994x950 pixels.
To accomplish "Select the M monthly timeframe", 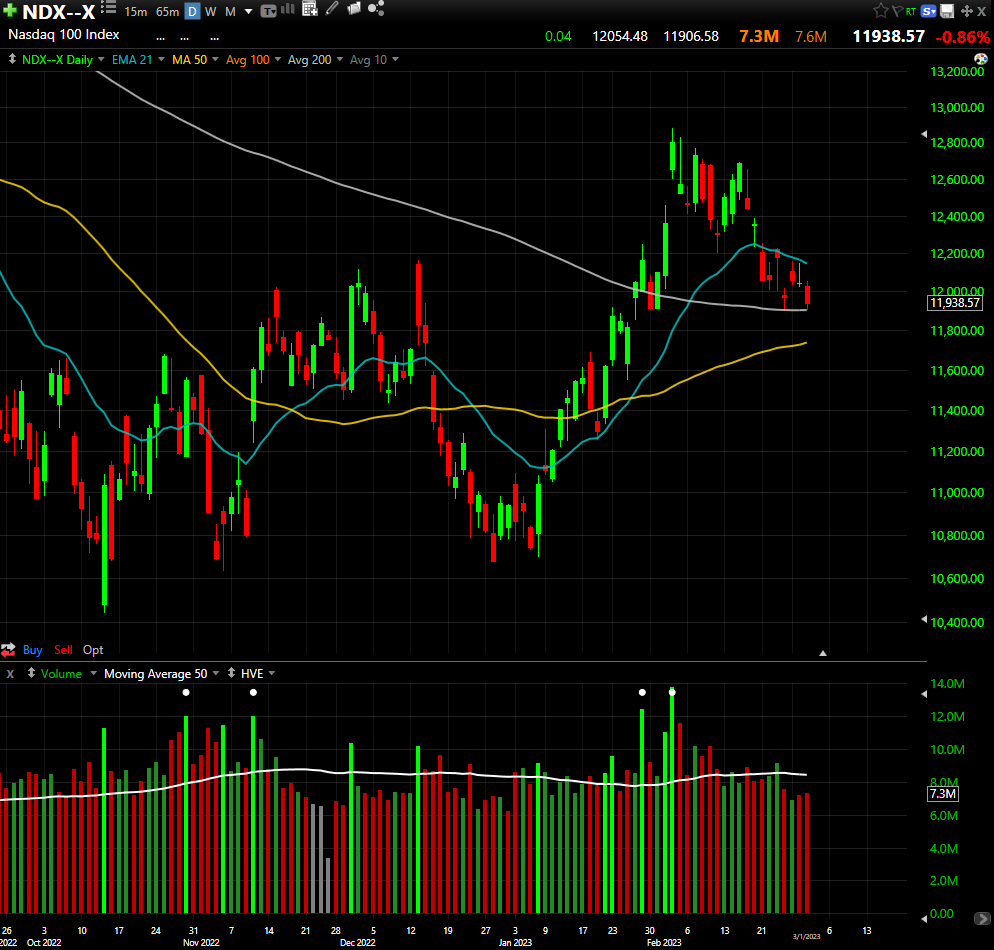I will 230,11.
